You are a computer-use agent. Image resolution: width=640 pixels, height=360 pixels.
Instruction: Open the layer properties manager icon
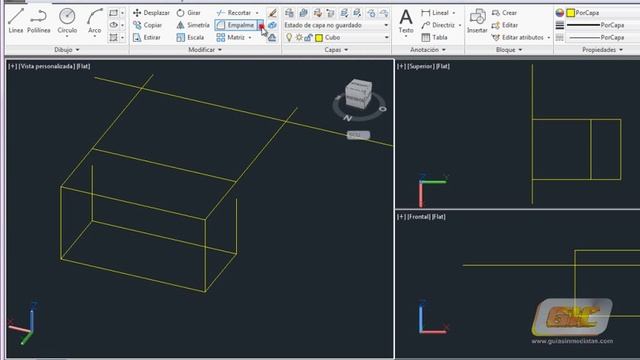click(289, 13)
